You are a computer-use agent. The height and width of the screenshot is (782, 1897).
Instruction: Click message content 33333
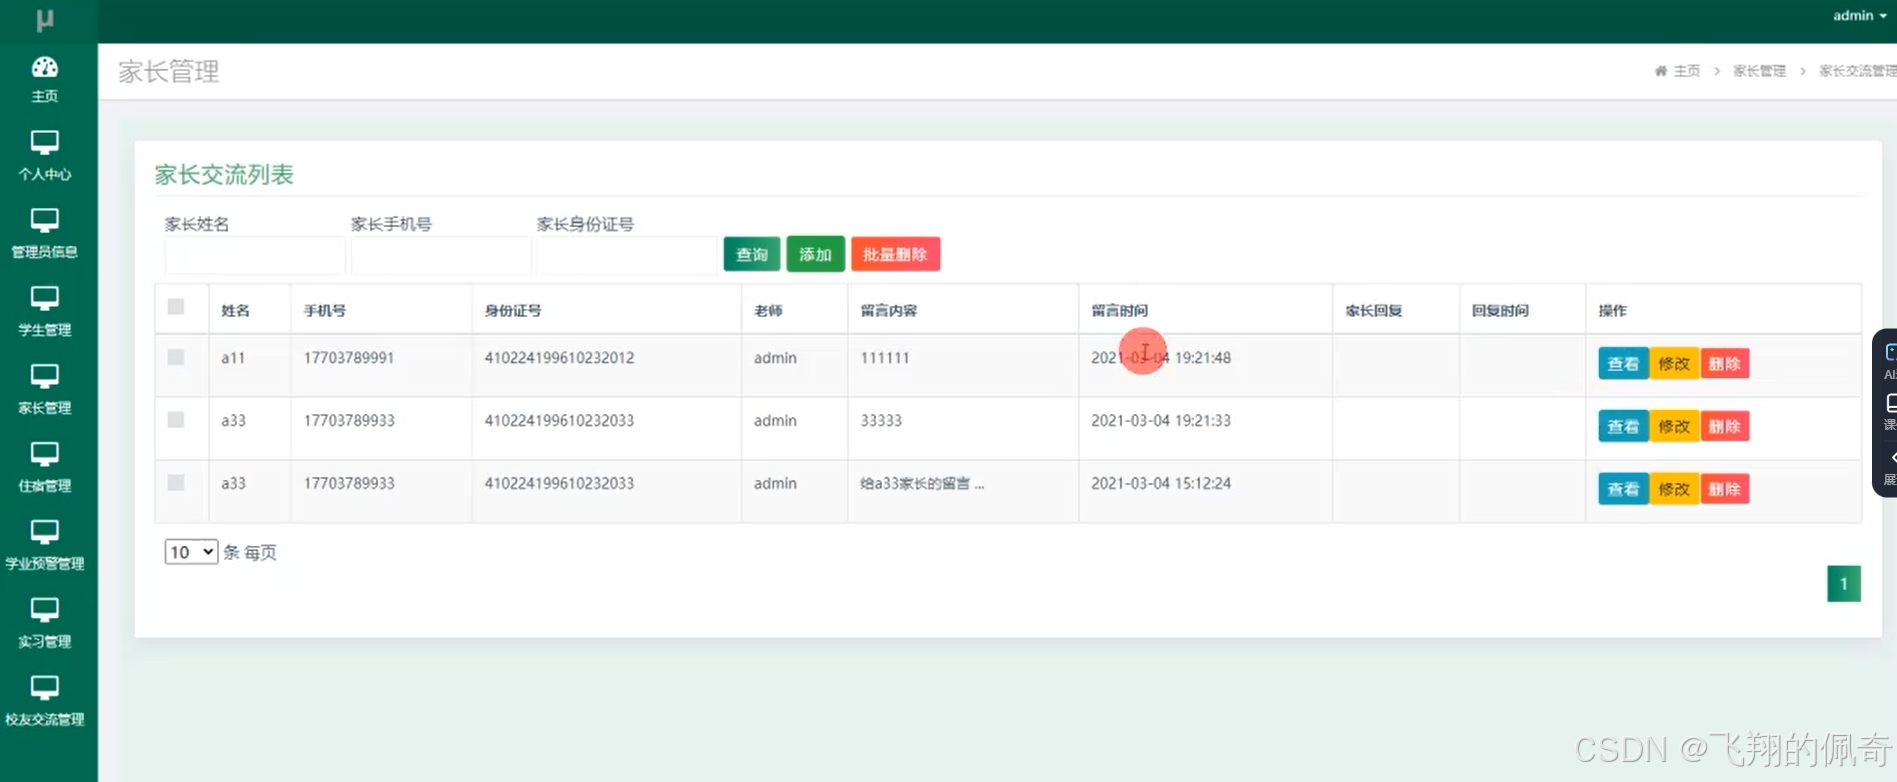point(881,421)
